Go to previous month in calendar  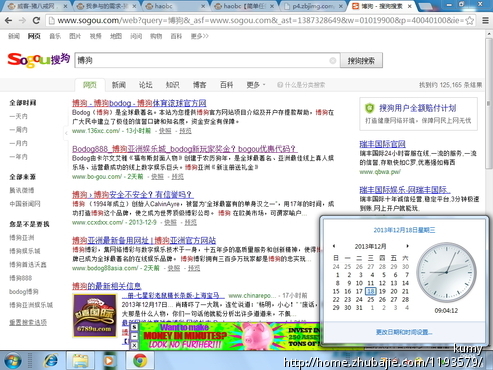click(x=334, y=246)
